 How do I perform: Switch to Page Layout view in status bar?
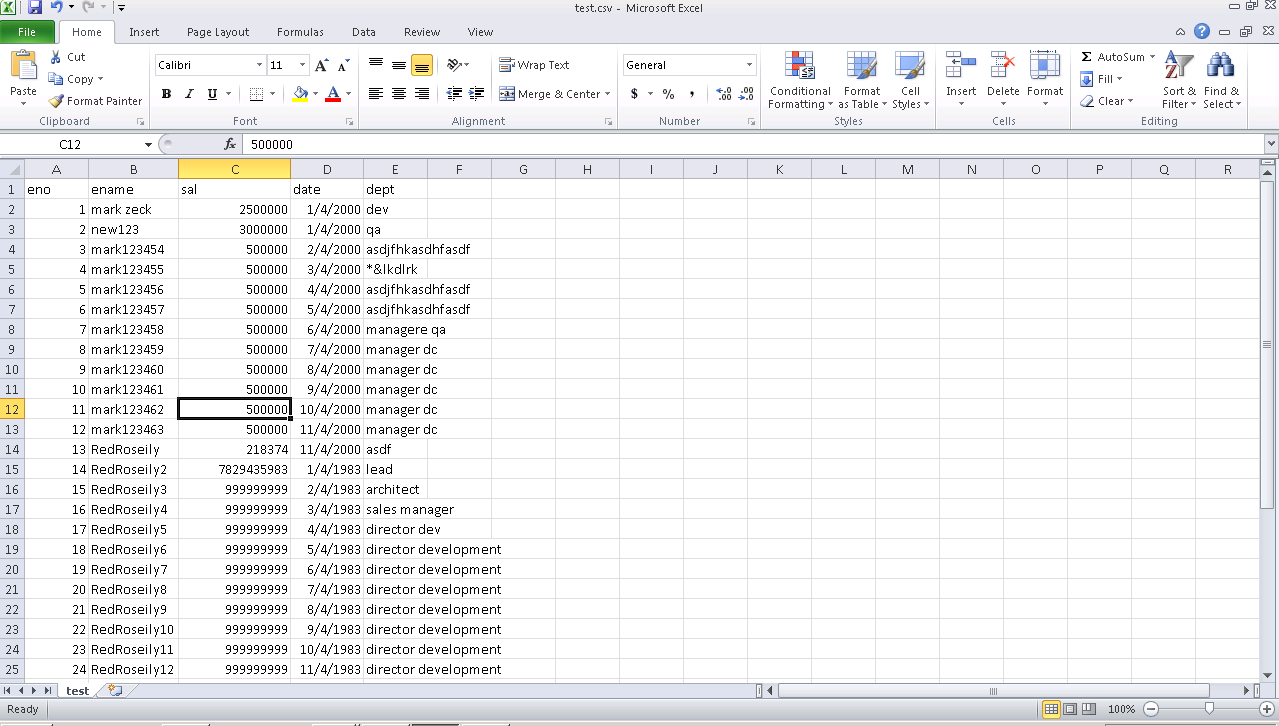[x=1070, y=709]
